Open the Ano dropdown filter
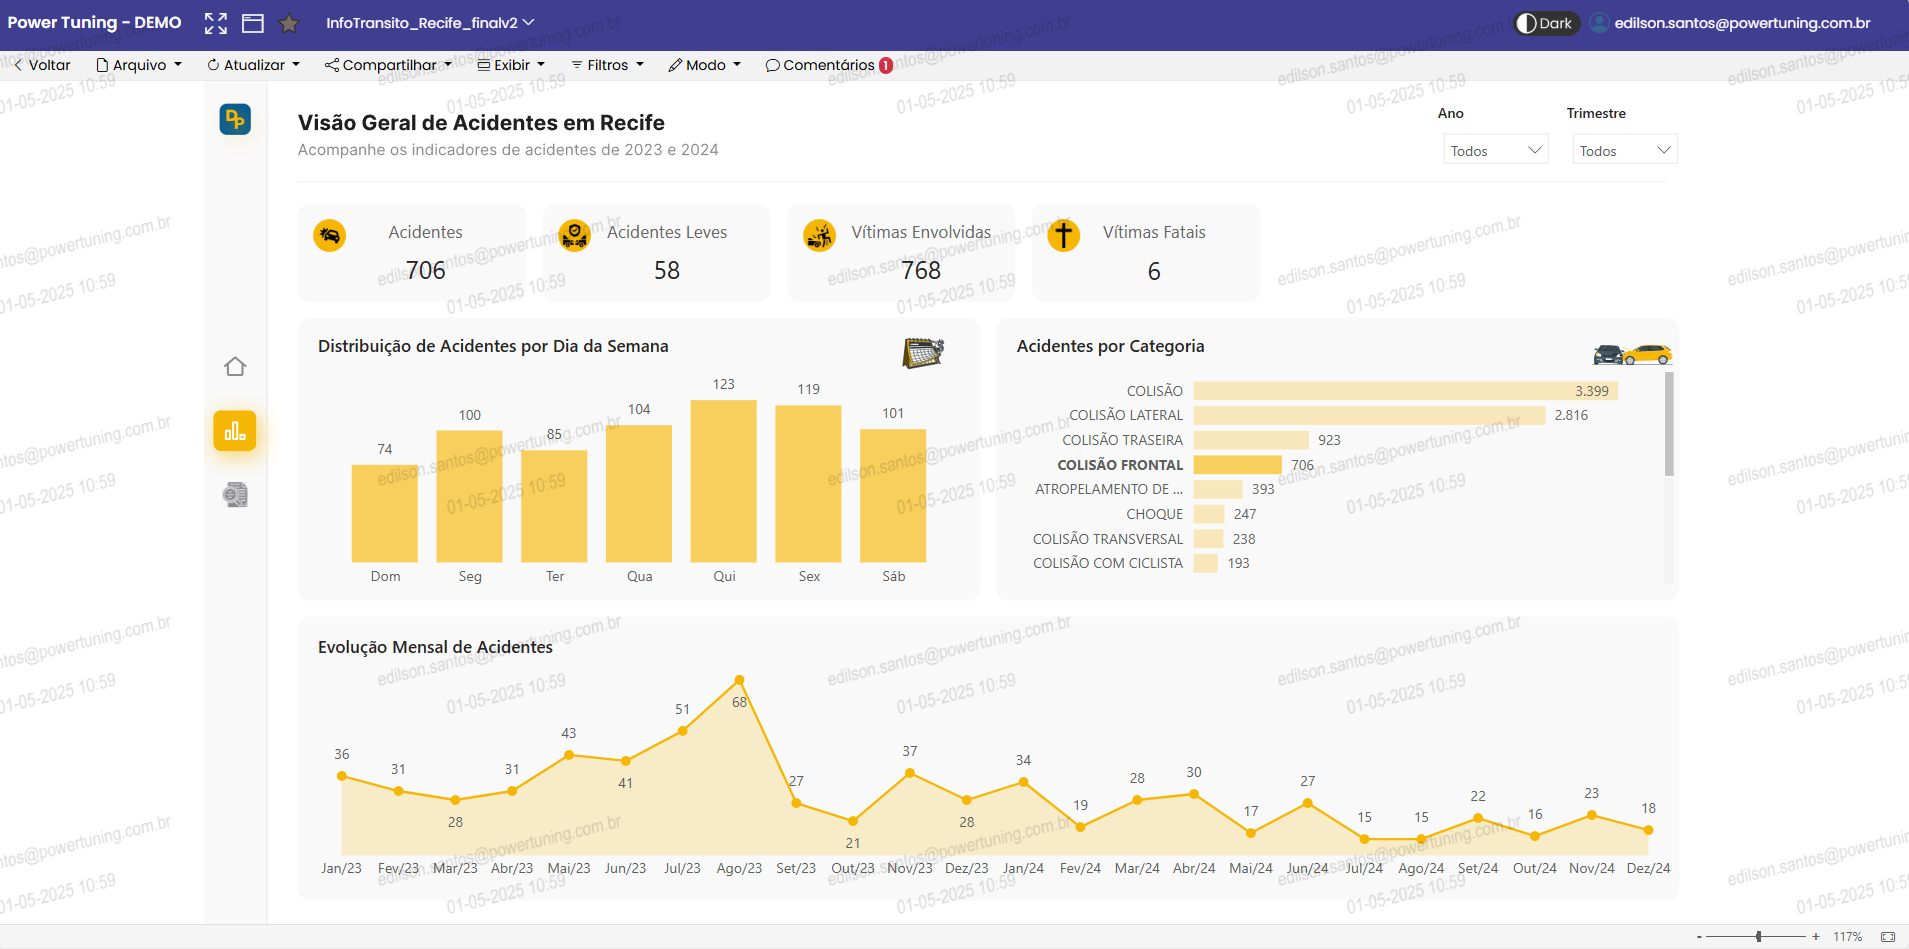Viewport: 1909px width, 949px height. click(1496, 150)
